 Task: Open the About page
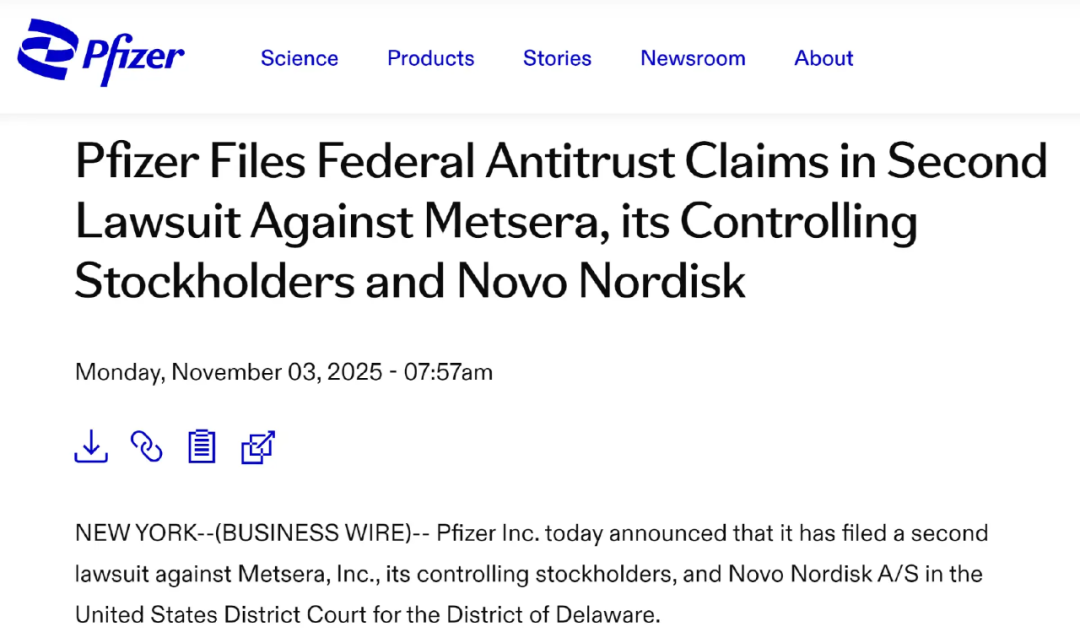[823, 58]
